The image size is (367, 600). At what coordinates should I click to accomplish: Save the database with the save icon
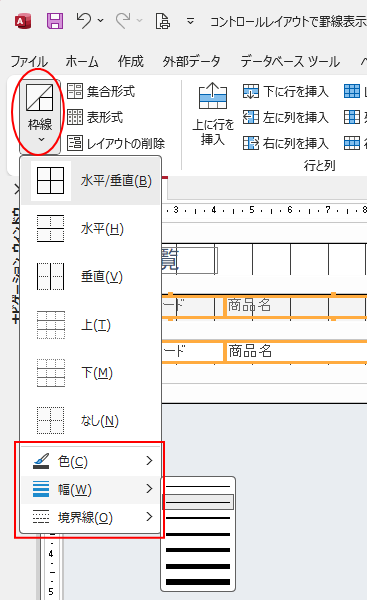(x=55, y=21)
